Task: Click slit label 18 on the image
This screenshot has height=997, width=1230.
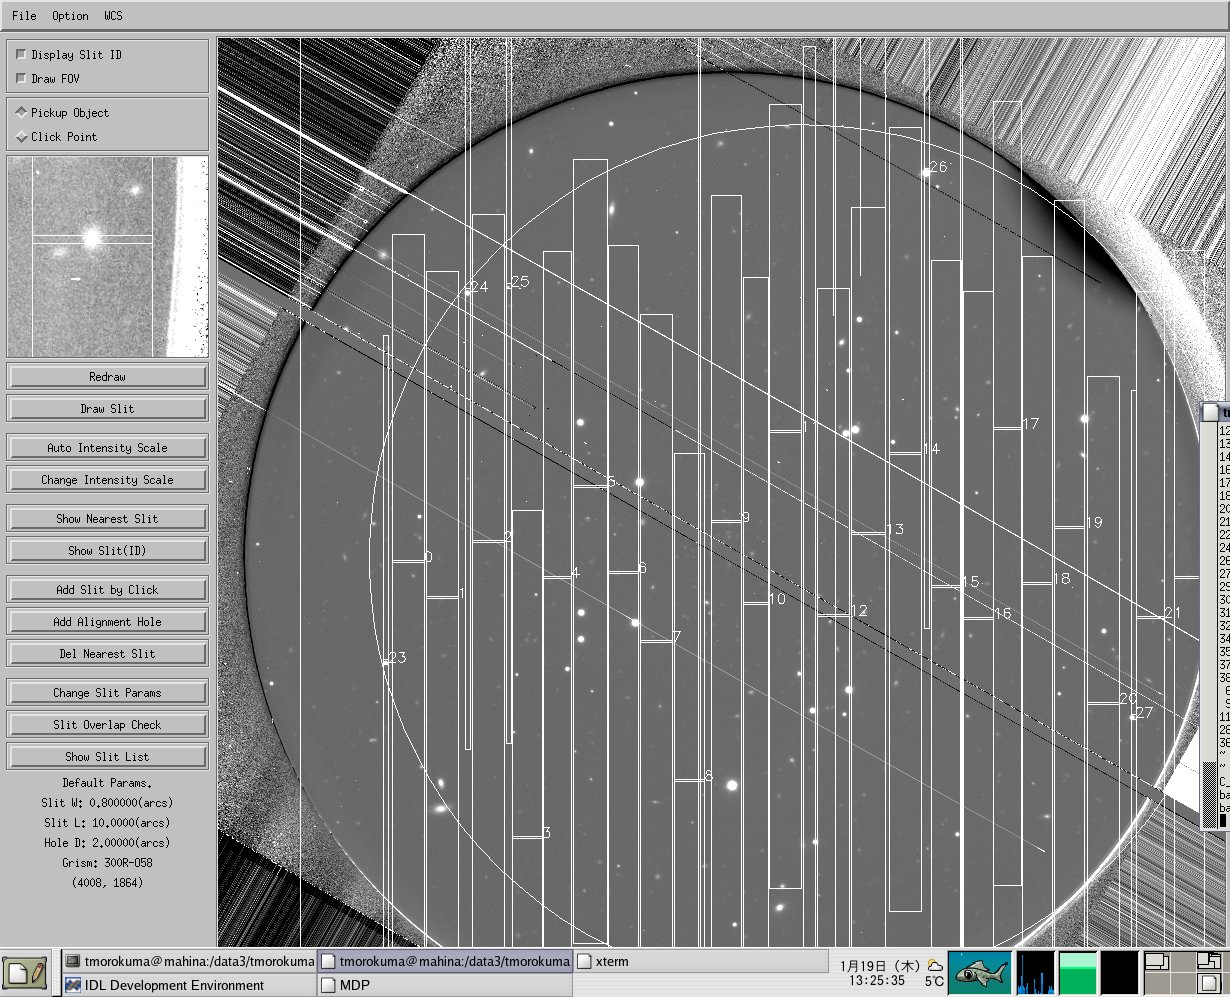Action: (x=1062, y=578)
